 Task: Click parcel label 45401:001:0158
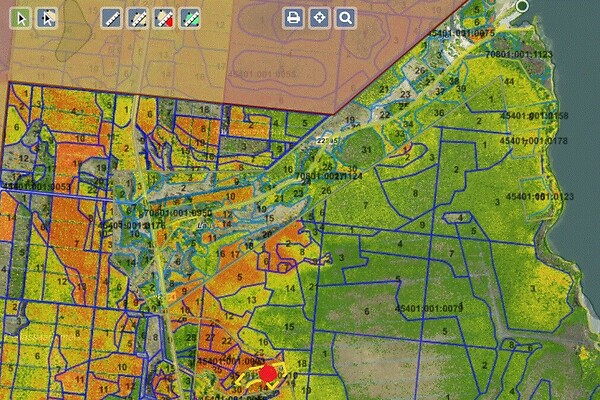(534, 116)
